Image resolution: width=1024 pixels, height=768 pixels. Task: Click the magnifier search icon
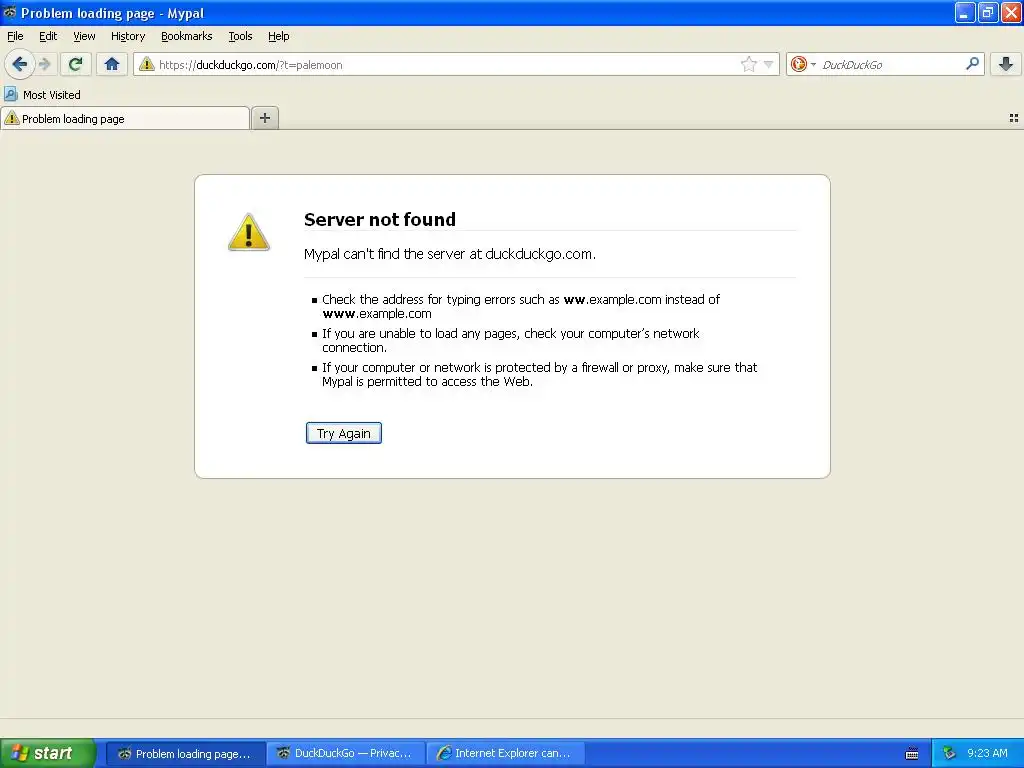tap(972, 64)
